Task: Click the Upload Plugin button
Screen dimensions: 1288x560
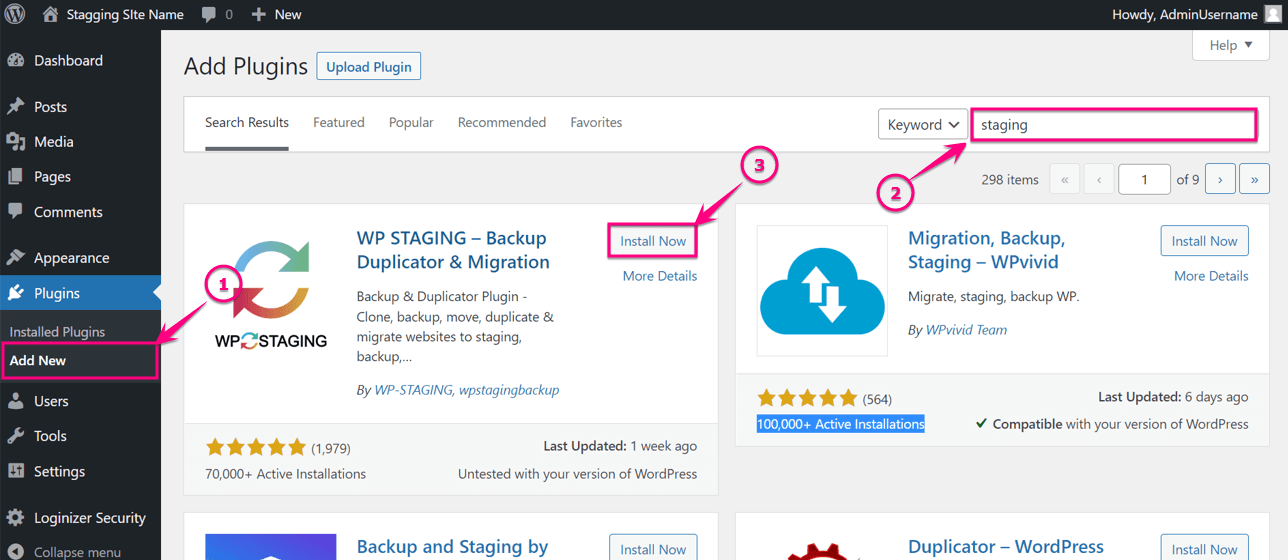Action: click(x=369, y=66)
